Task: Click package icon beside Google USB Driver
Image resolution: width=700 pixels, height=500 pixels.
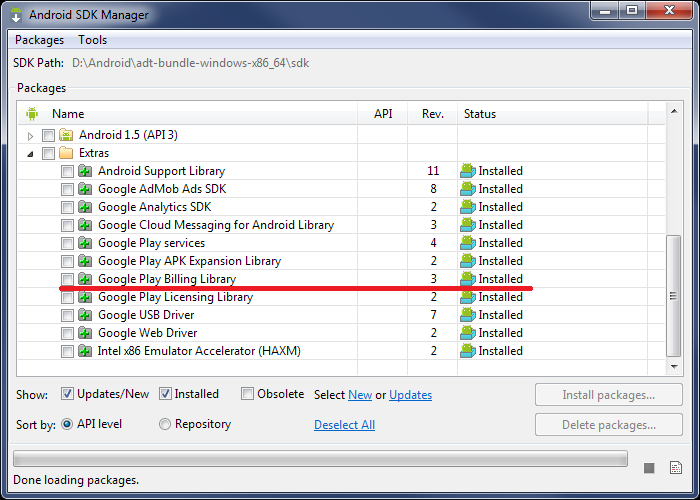Action: (x=85, y=315)
